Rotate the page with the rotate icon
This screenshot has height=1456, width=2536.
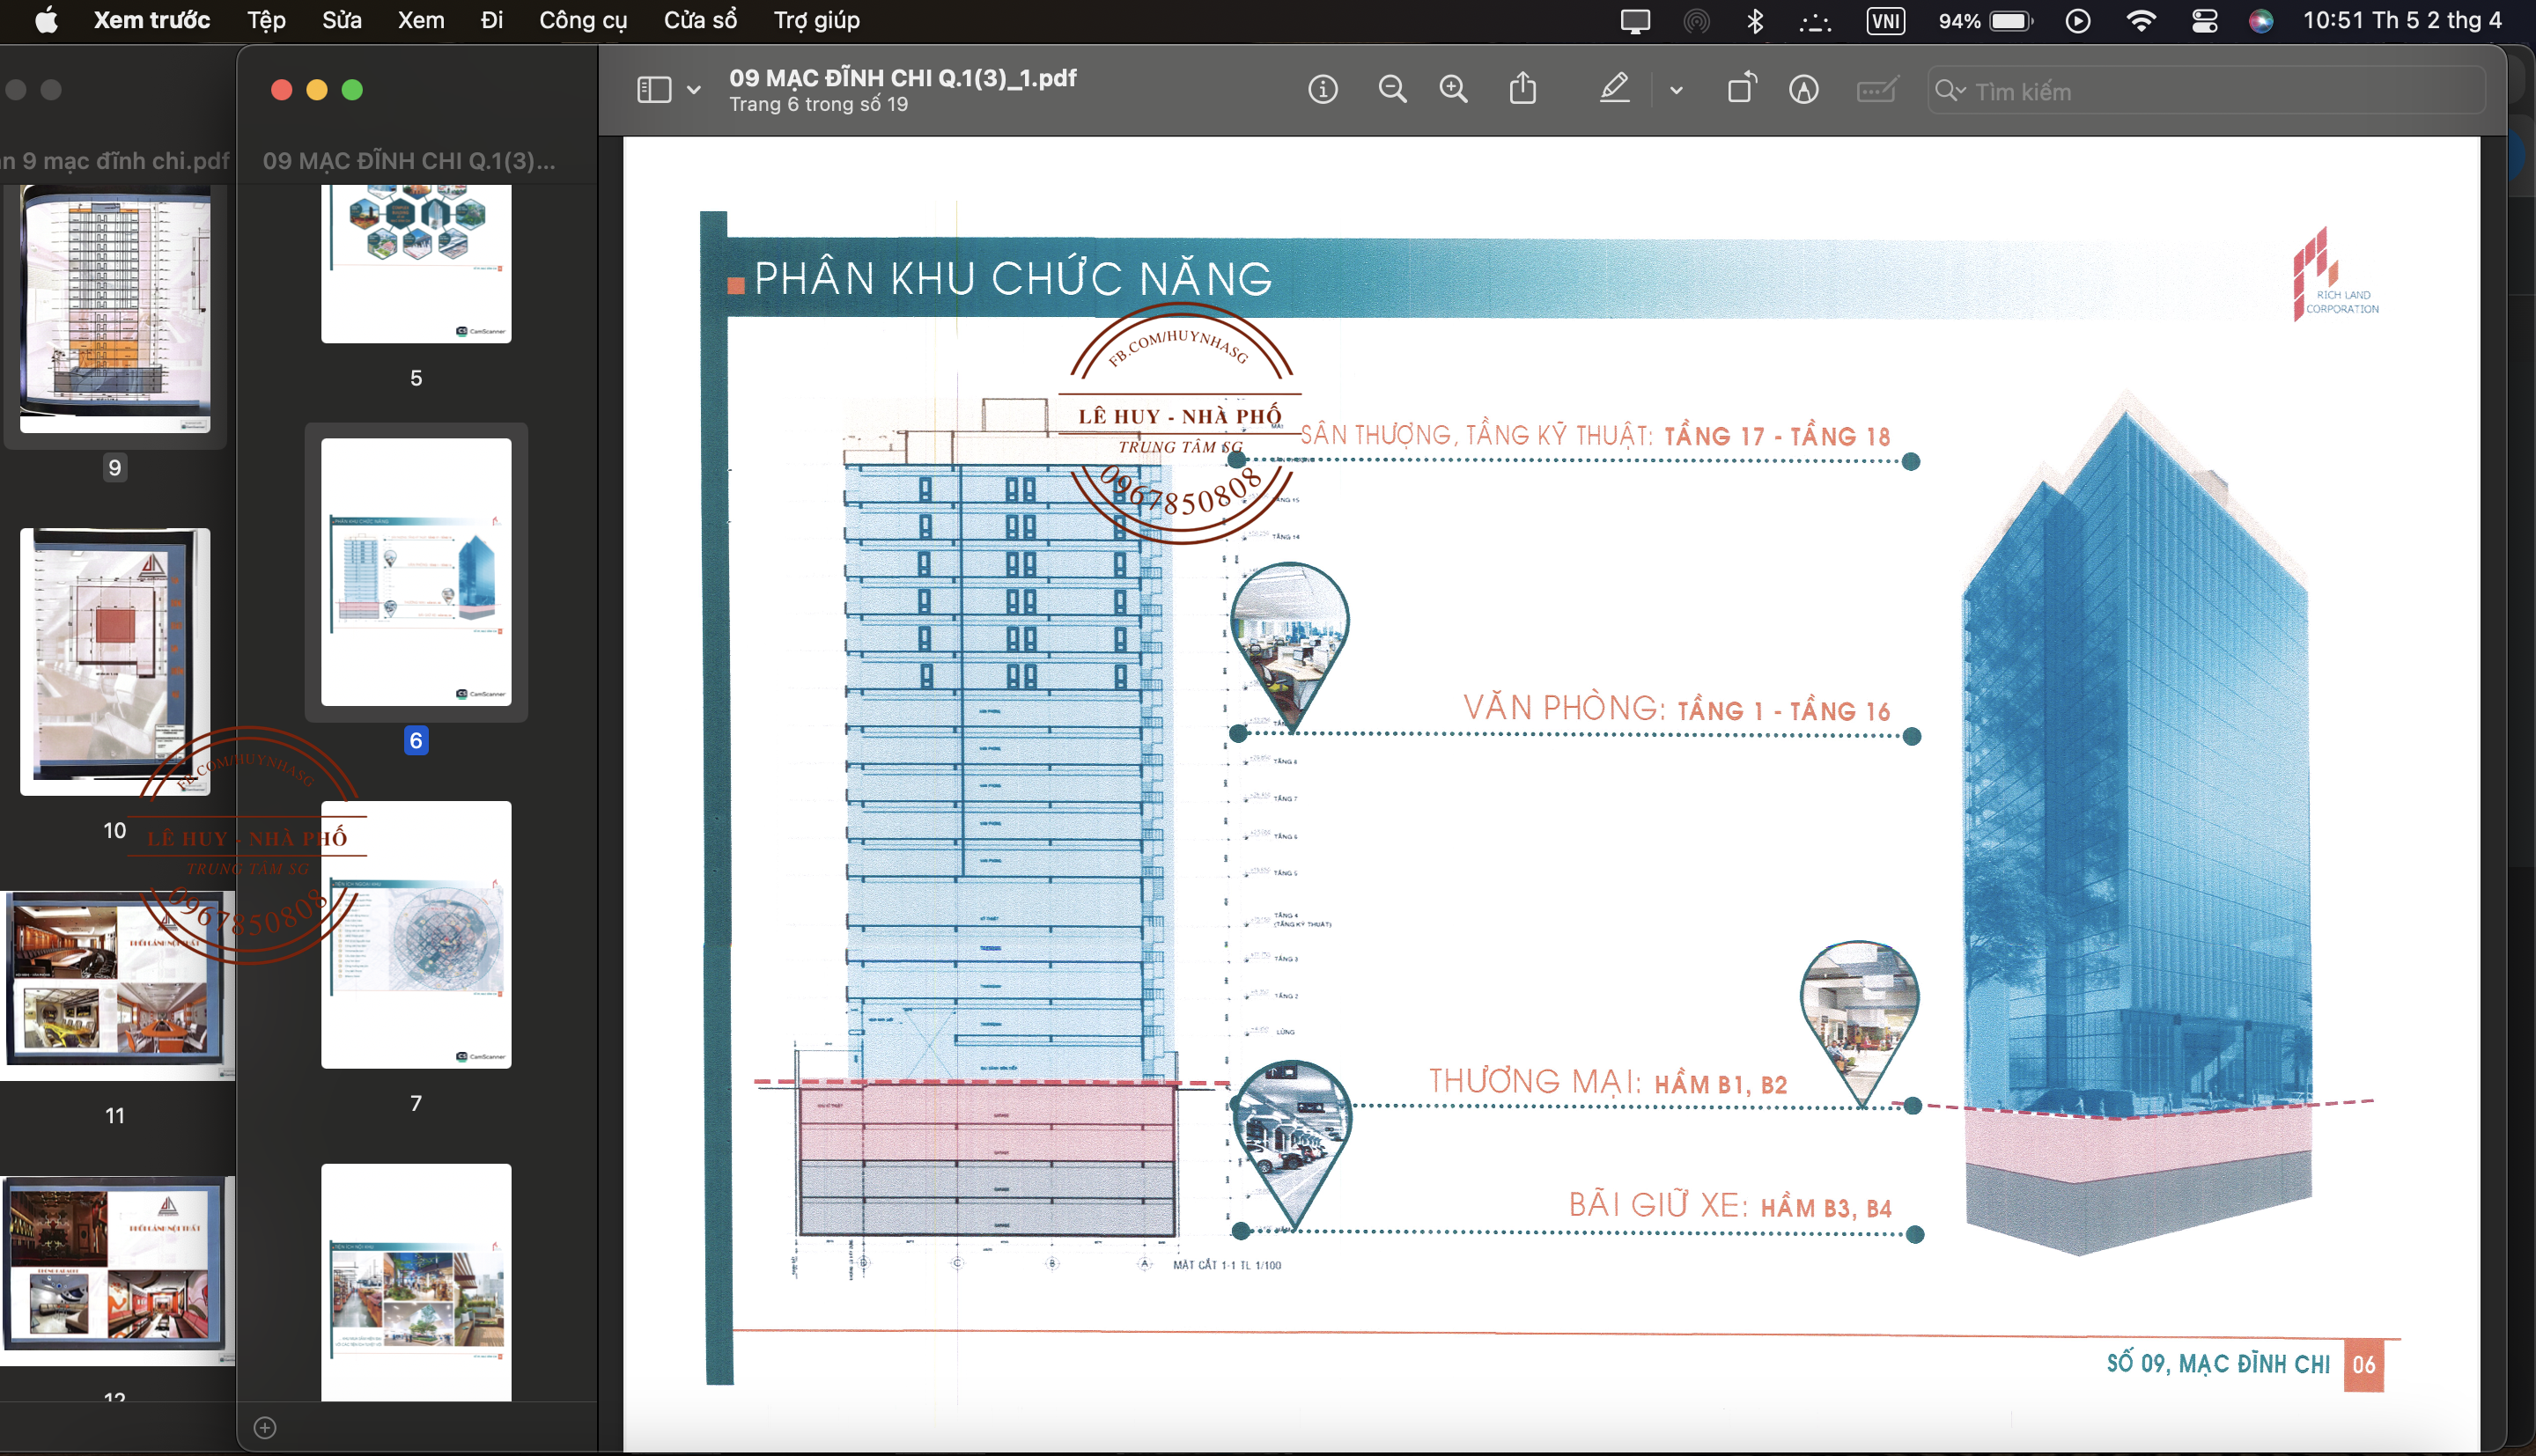[x=1742, y=89]
